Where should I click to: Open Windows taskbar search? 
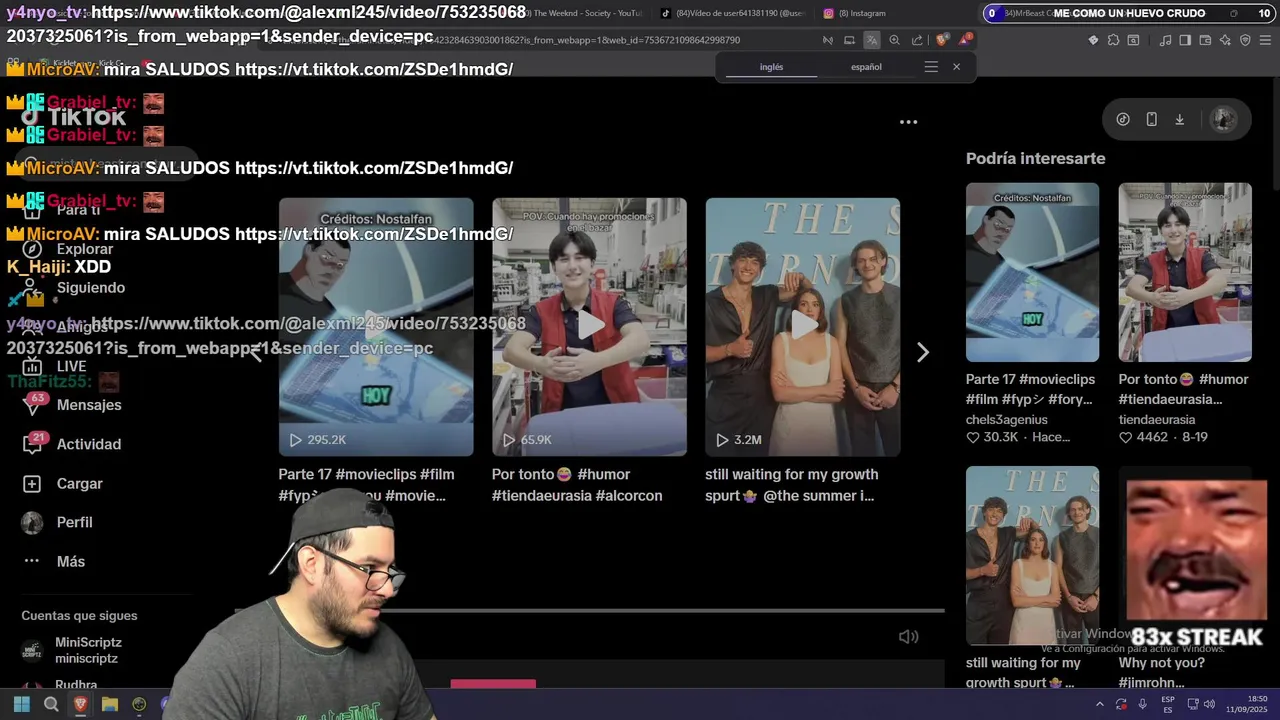[51, 704]
